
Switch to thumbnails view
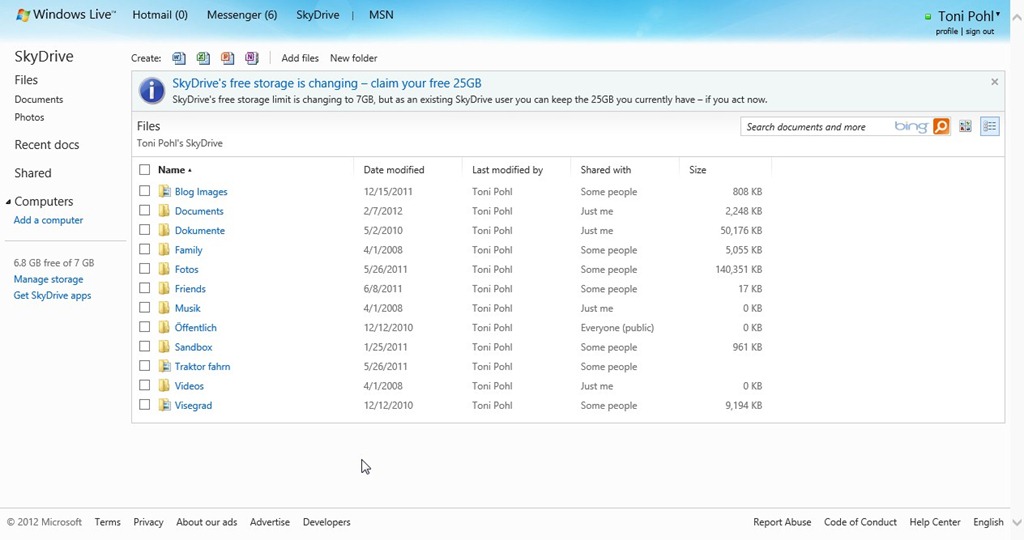(x=965, y=127)
